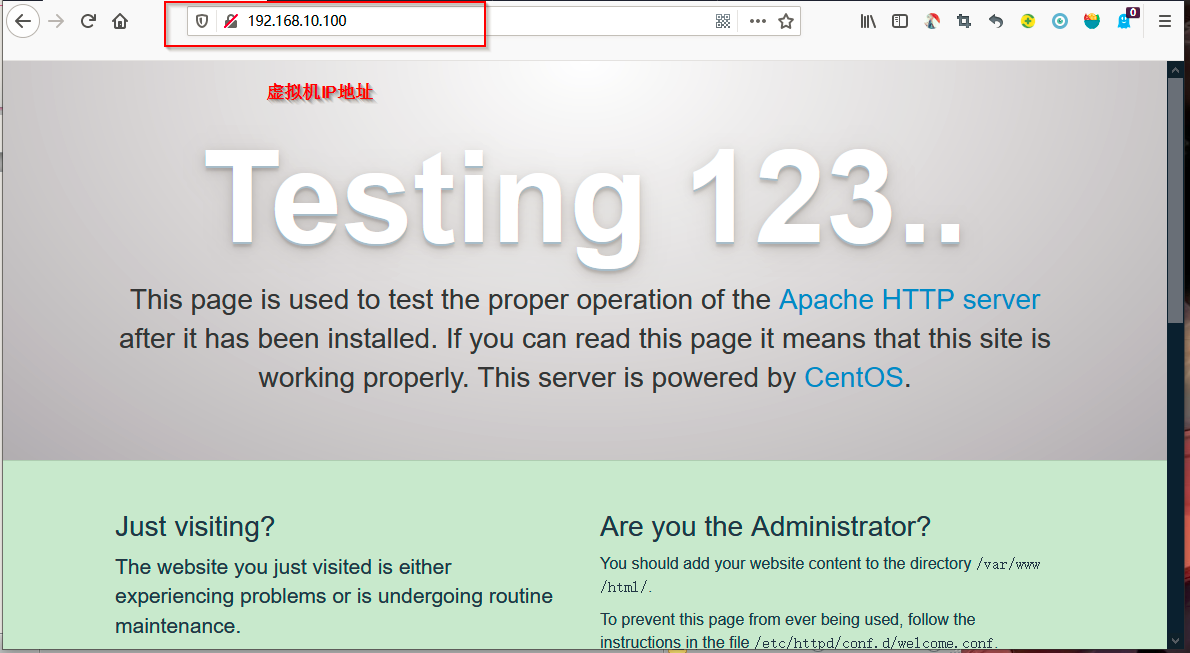Toggle the browser sidebar panel
Screen dimensions: 1190x653
900,21
